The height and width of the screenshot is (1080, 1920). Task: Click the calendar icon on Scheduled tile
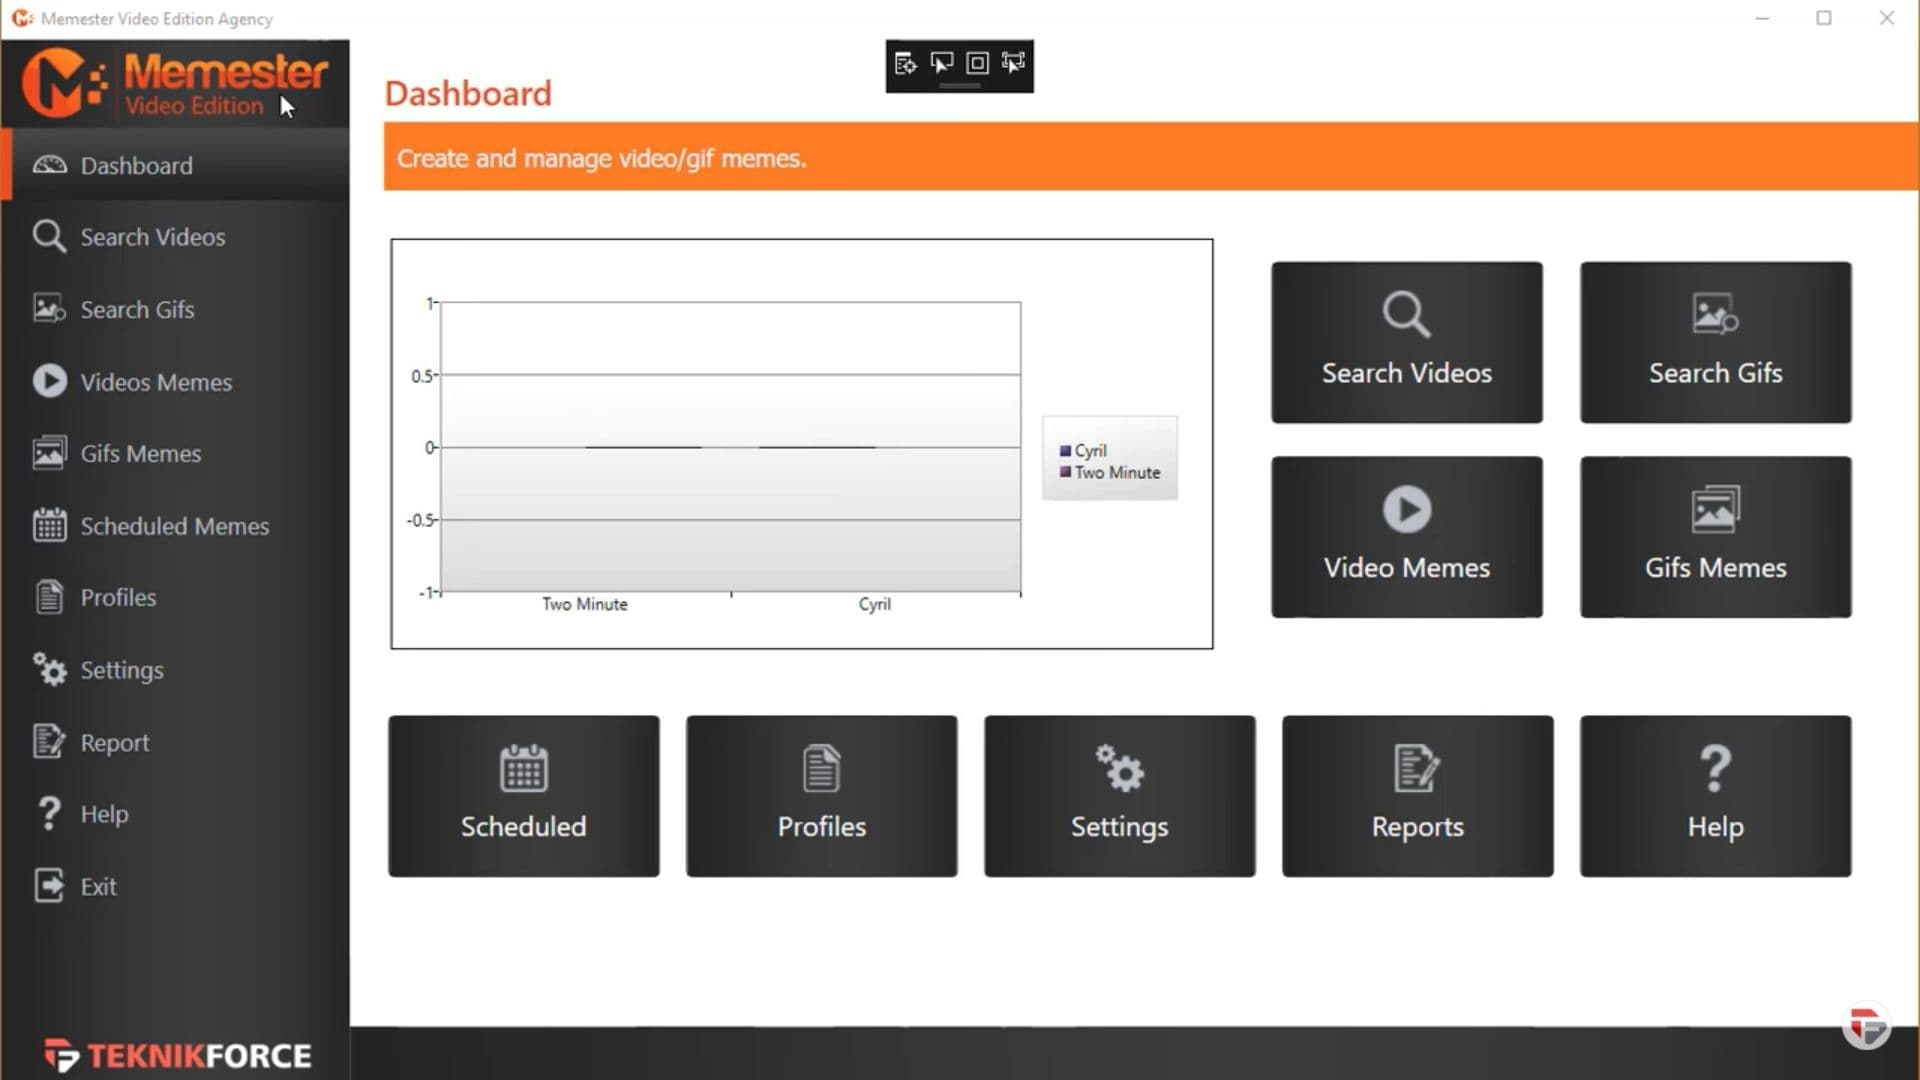click(x=523, y=768)
